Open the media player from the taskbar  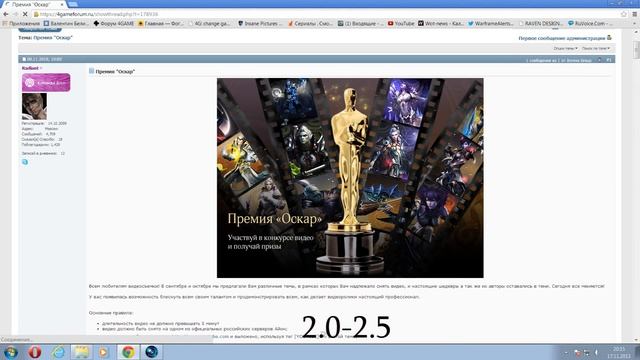104,352
